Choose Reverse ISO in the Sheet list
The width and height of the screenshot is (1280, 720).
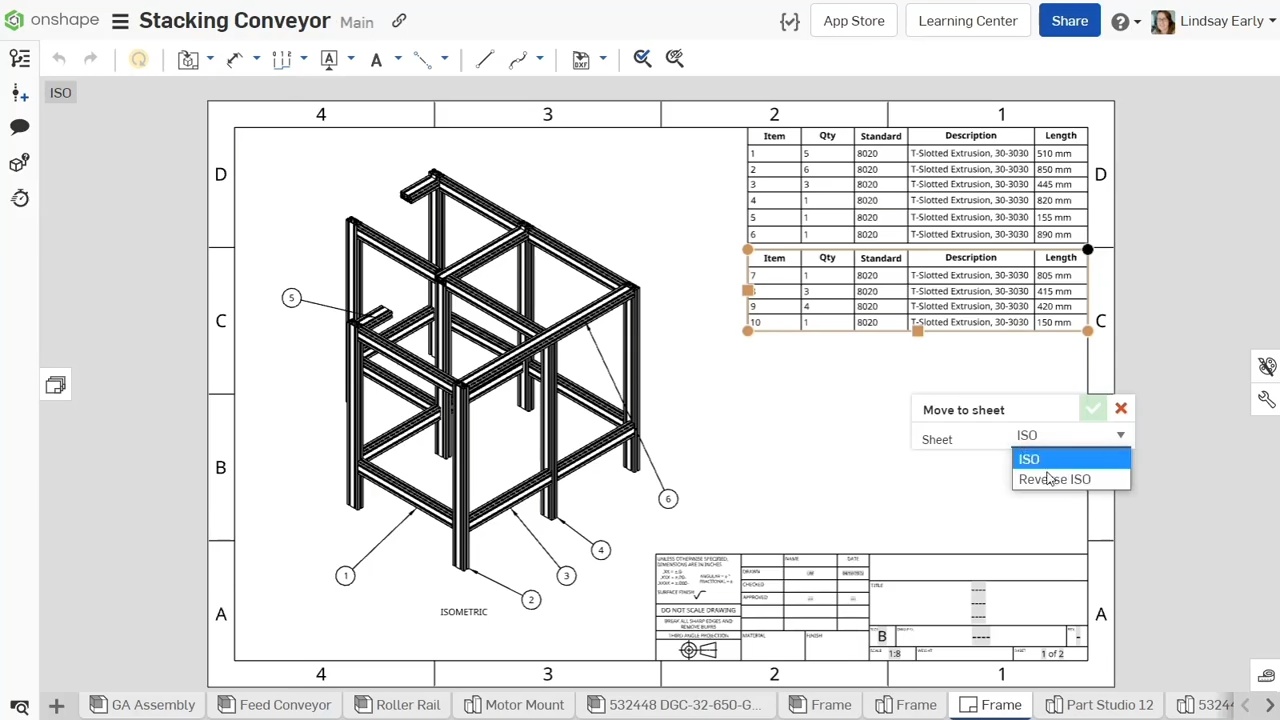pos(1071,479)
